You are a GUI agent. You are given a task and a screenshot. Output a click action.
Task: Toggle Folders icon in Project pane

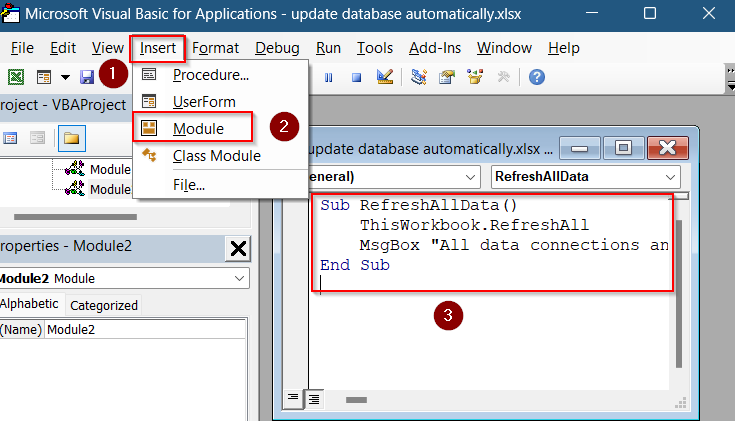click(72, 138)
